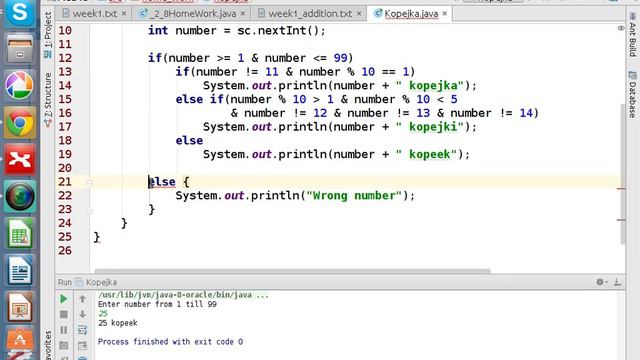
Task: Launch LibreOffice Writer from the dock
Action: pos(19,270)
